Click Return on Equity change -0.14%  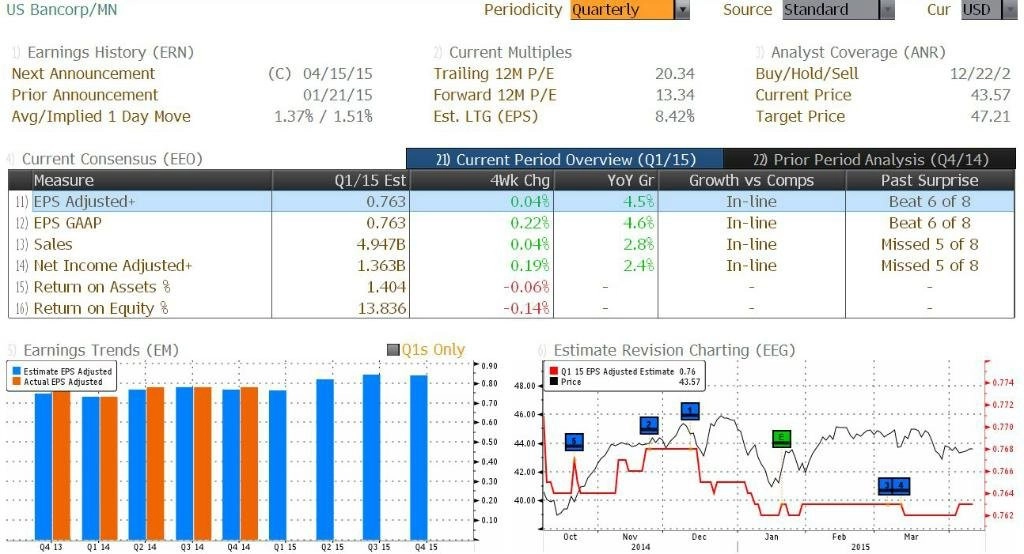pyautogui.click(x=526, y=308)
